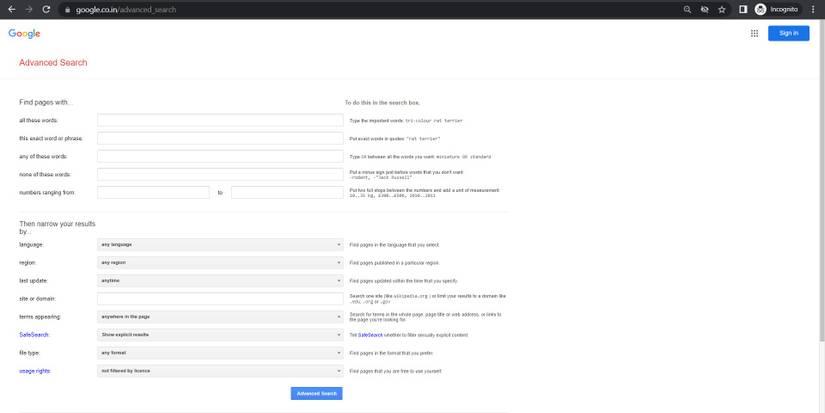The width and height of the screenshot is (825, 413).
Task: Open the usage rights label link
Action: click(35, 371)
